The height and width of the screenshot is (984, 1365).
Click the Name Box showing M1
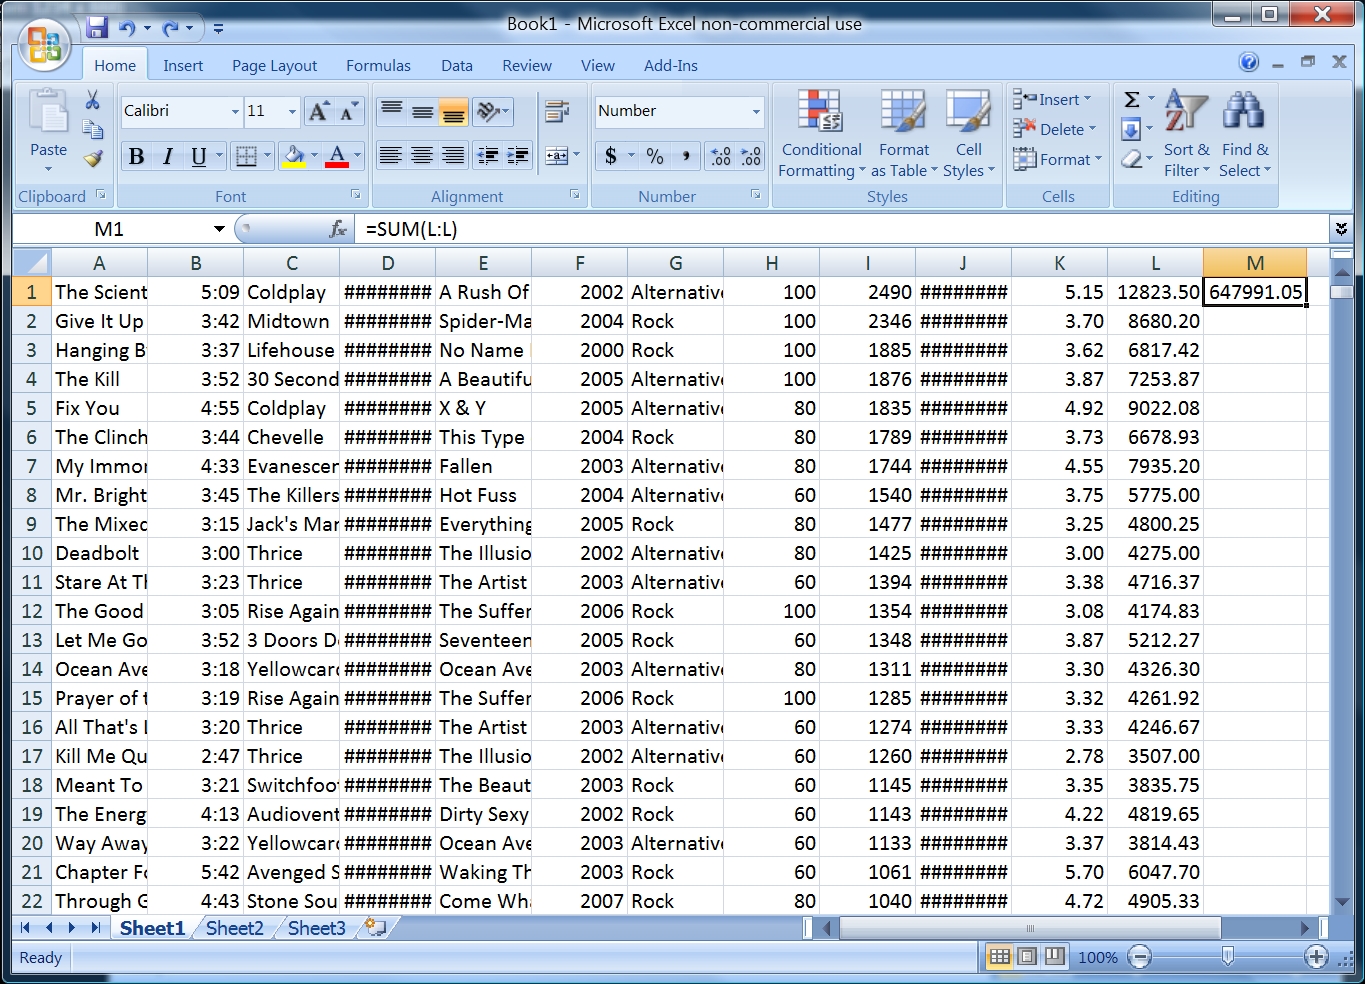[x=110, y=229]
